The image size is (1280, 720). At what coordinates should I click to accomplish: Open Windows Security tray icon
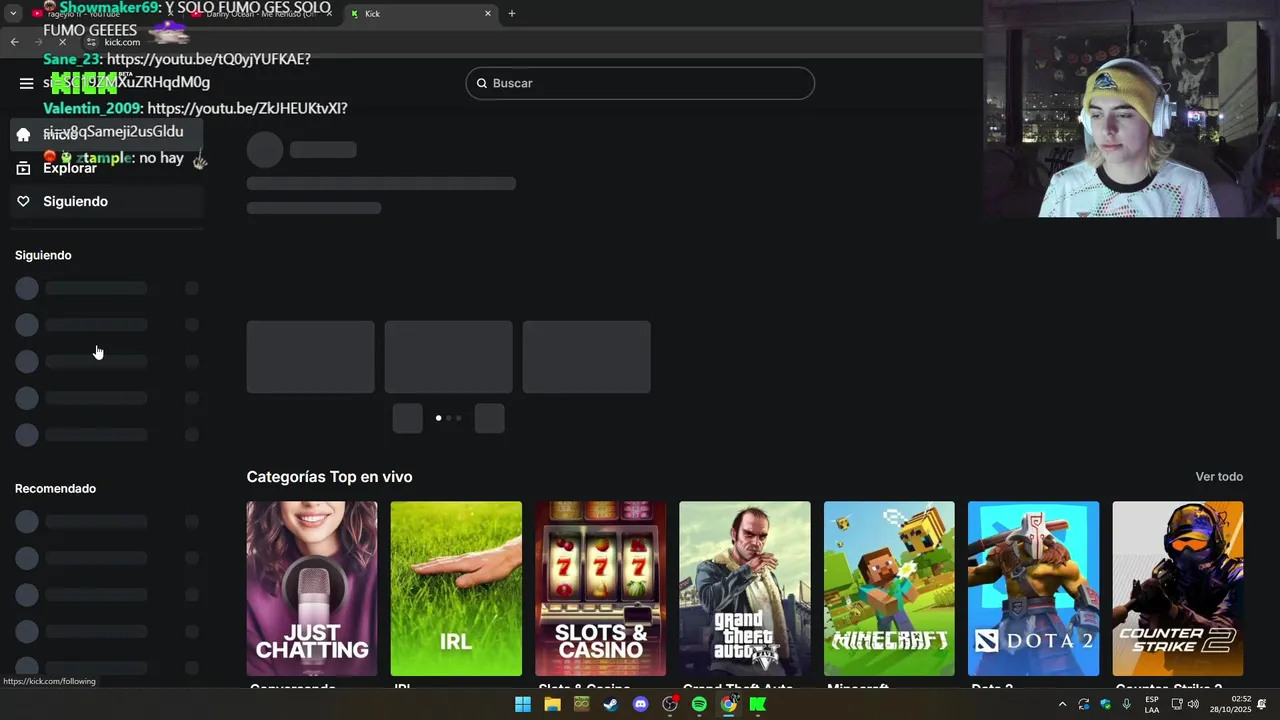coord(1105,704)
